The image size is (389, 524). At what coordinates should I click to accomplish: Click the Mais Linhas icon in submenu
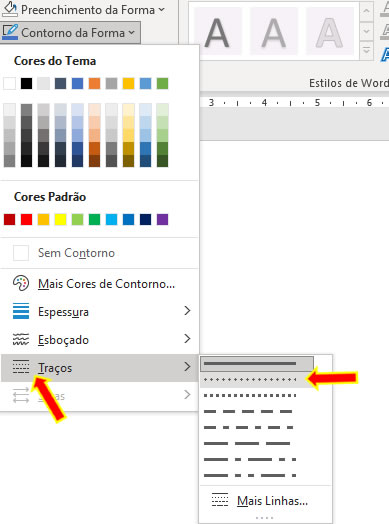(x=220, y=500)
